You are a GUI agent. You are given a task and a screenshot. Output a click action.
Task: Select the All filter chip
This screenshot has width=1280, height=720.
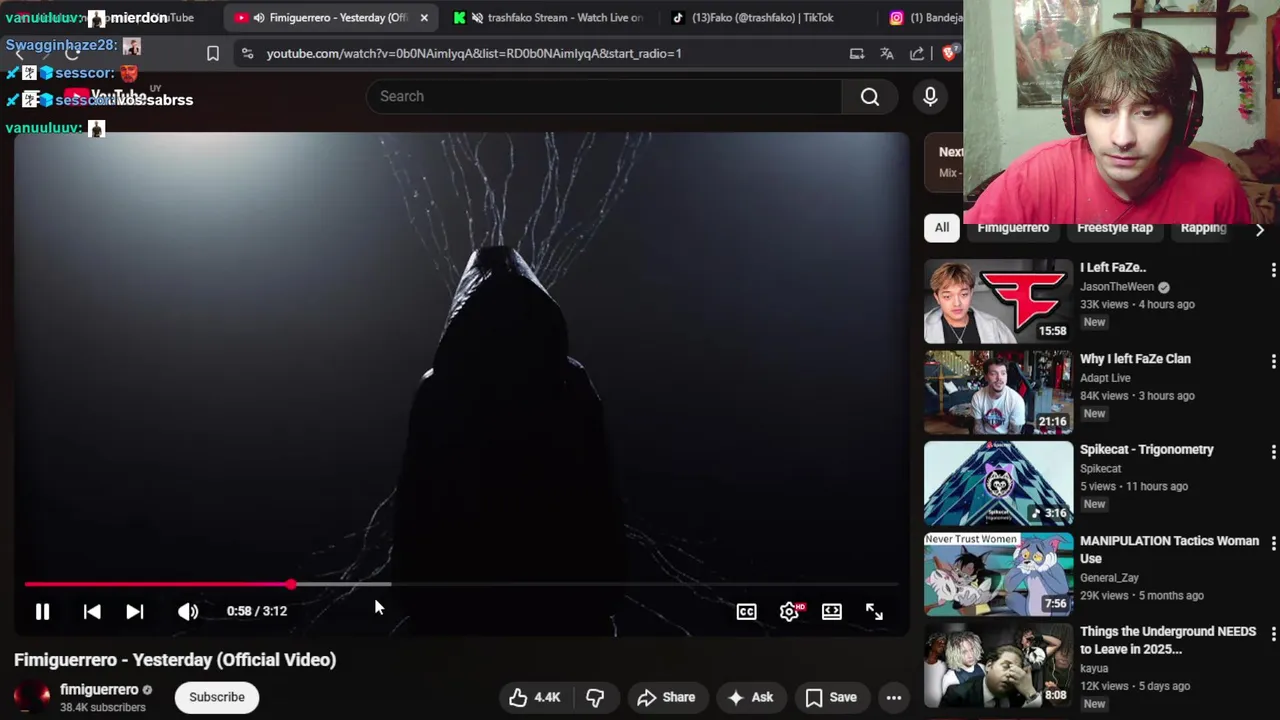pyautogui.click(x=942, y=228)
